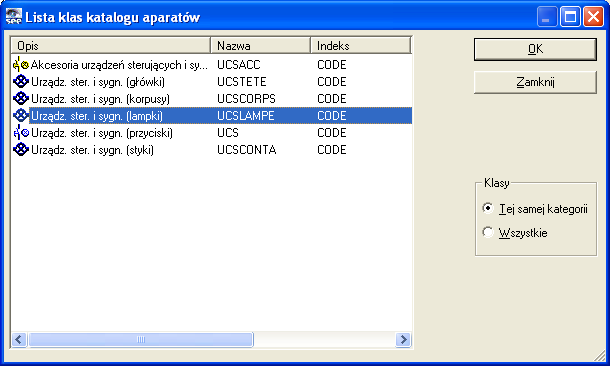Click the UCS name cell
This screenshot has width=610, height=366.
click(x=228, y=133)
